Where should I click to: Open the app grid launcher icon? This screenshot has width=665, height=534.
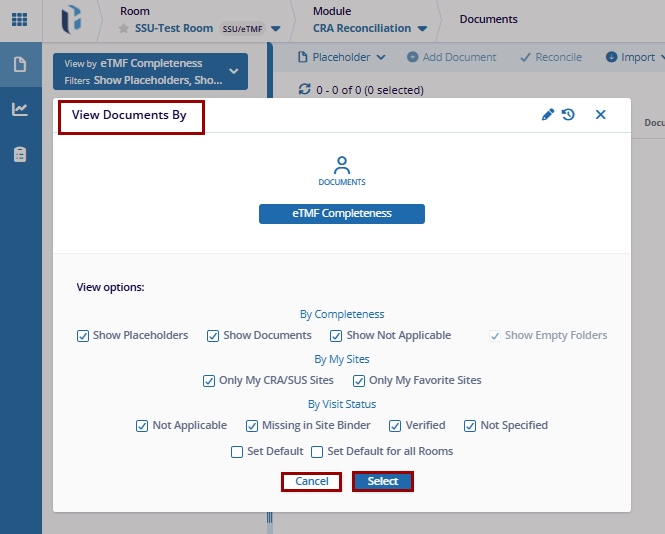(20, 20)
